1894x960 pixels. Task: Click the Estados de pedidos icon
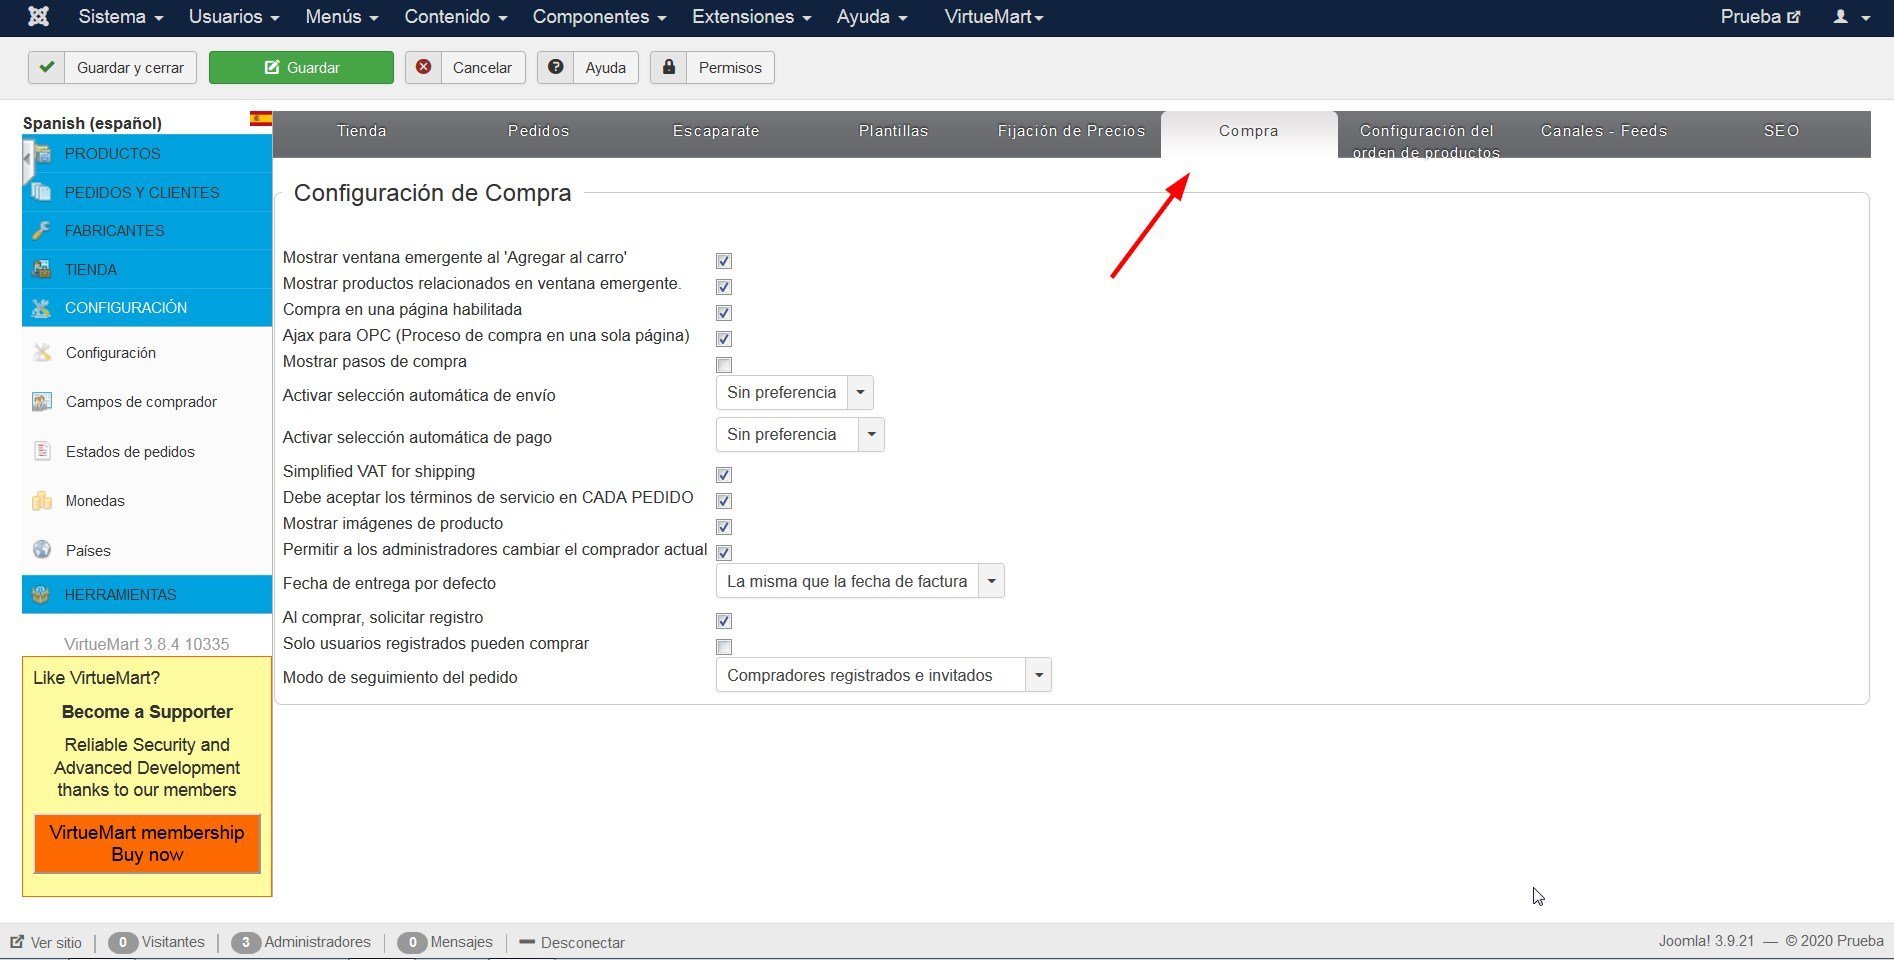click(x=42, y=451)
